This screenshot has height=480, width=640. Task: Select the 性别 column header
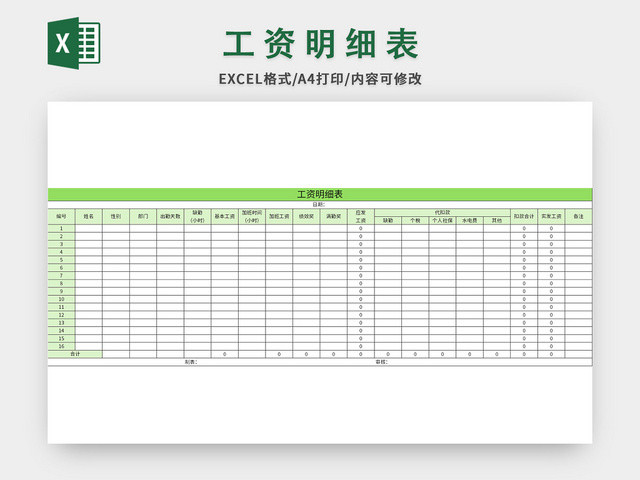[x=116, y=216]
